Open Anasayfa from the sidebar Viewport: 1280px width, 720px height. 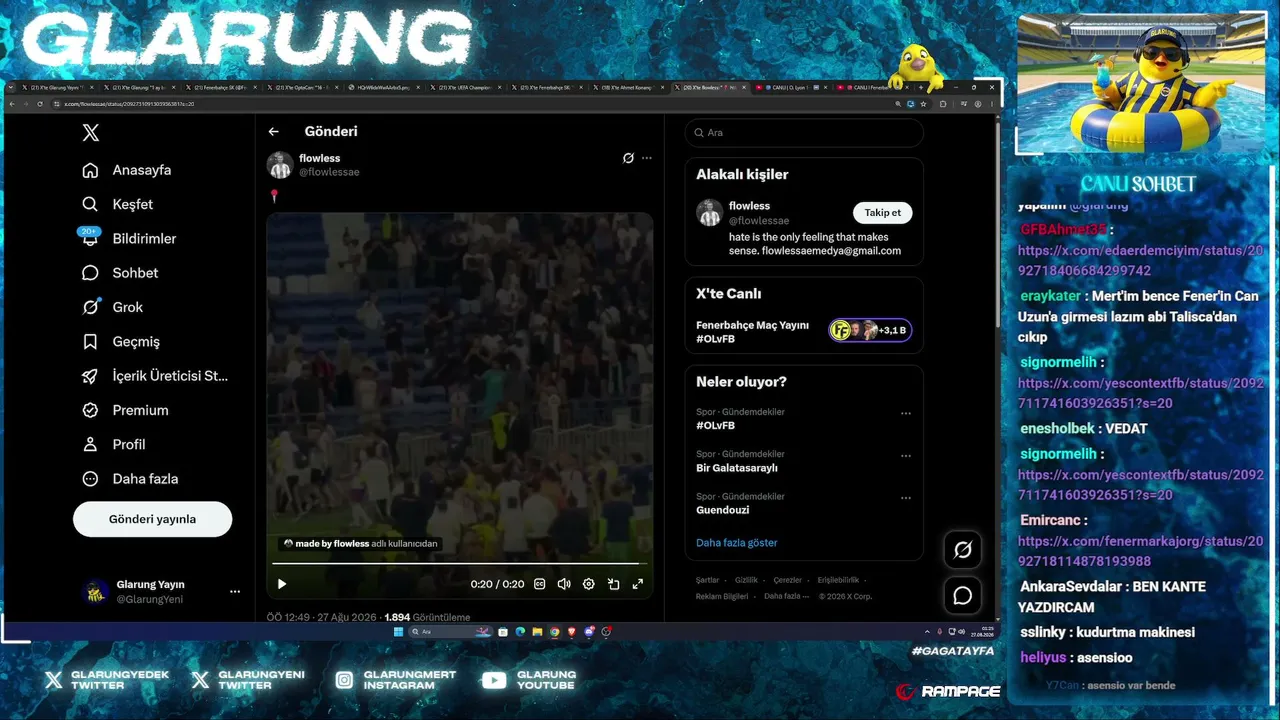[x=127, y=170]
